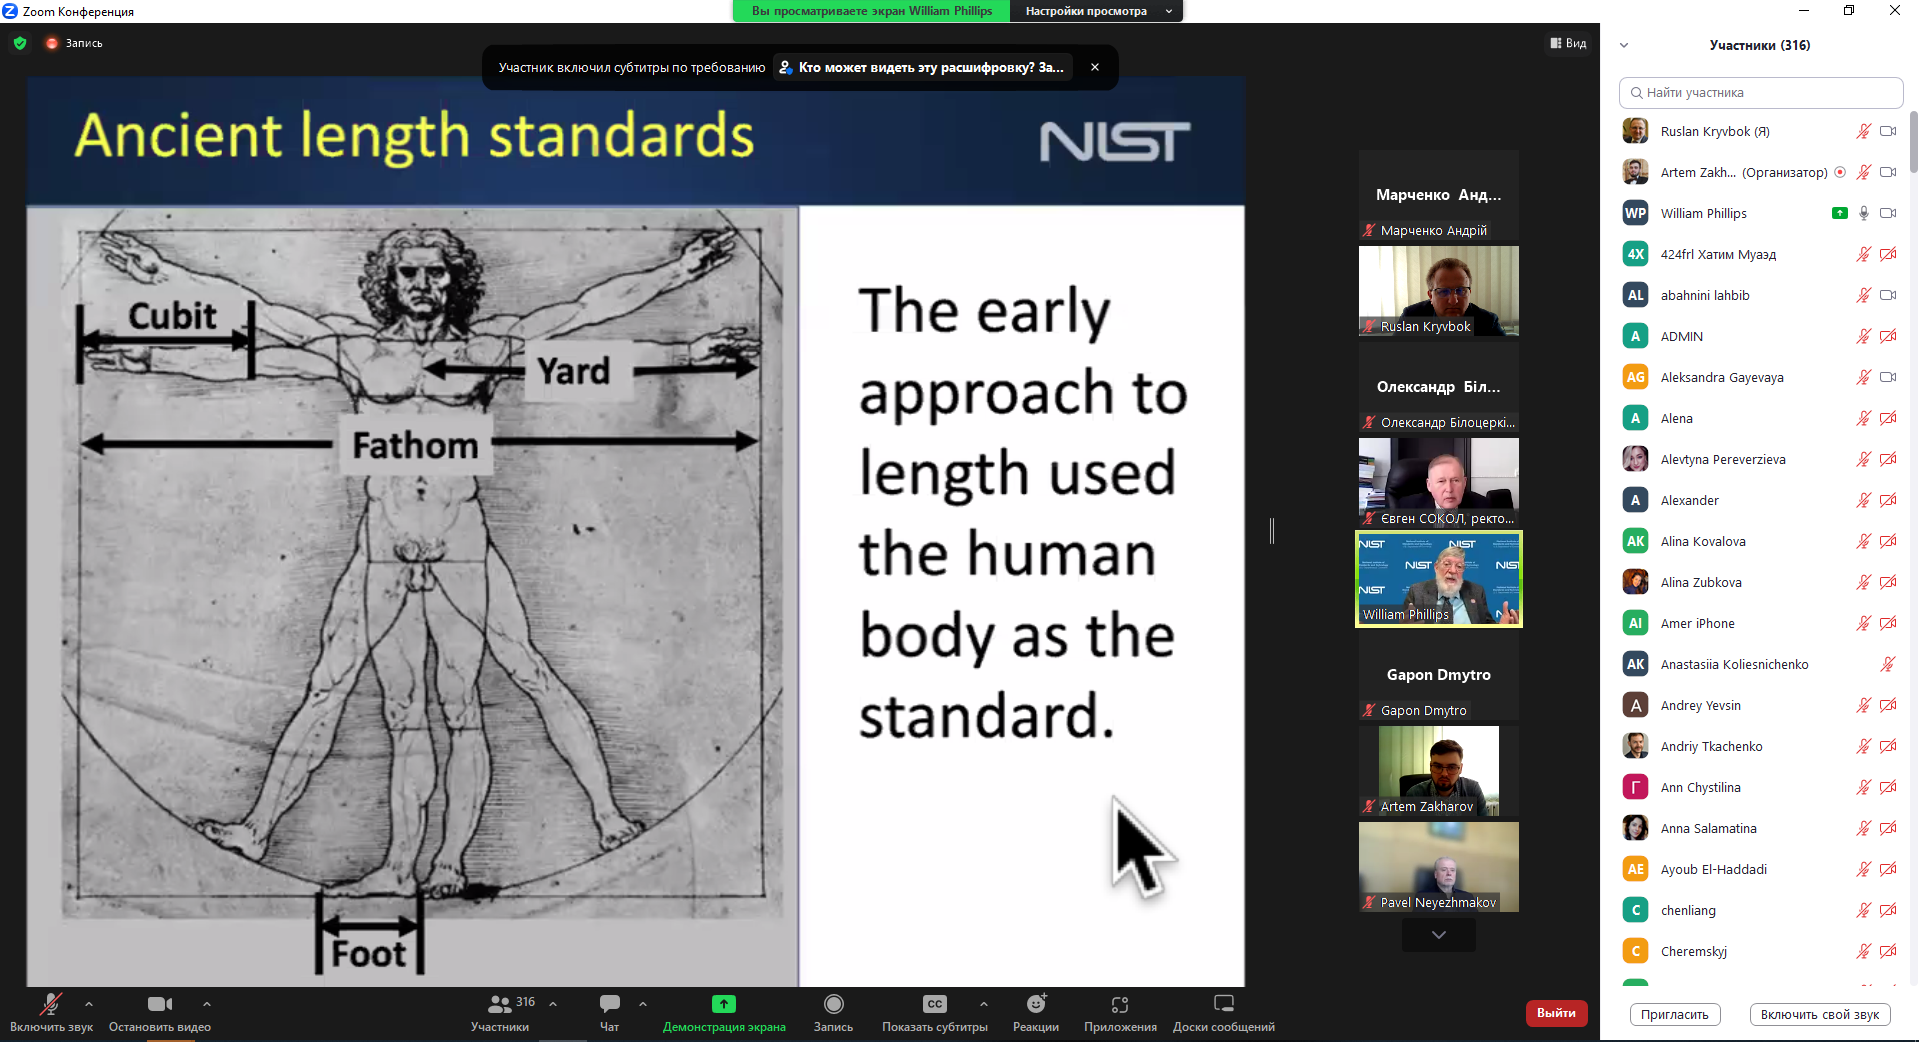Expand the arrow next to Чат
Image resolution: width=1919 pixels, height=1042 pixels.
(643, 1003)
